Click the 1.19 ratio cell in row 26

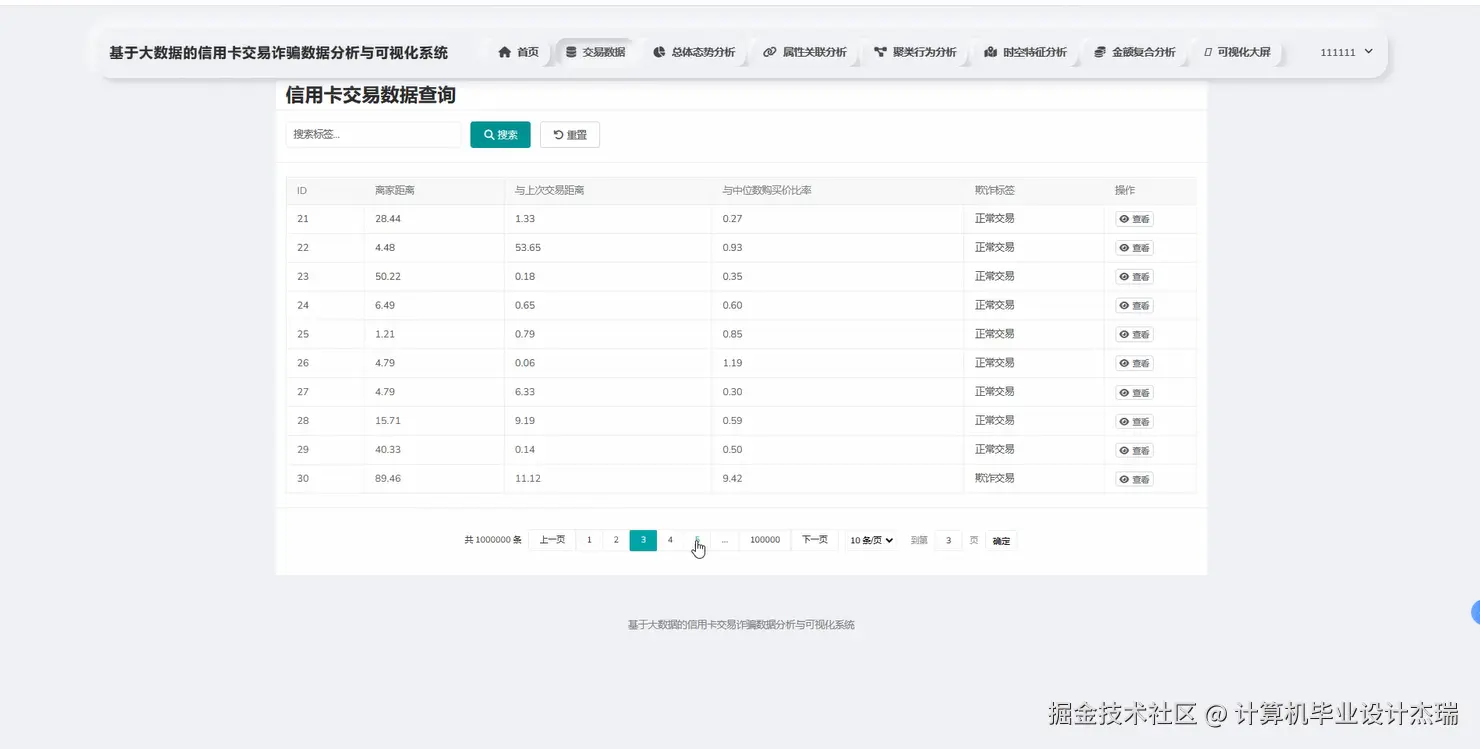[x=732, y=363]
